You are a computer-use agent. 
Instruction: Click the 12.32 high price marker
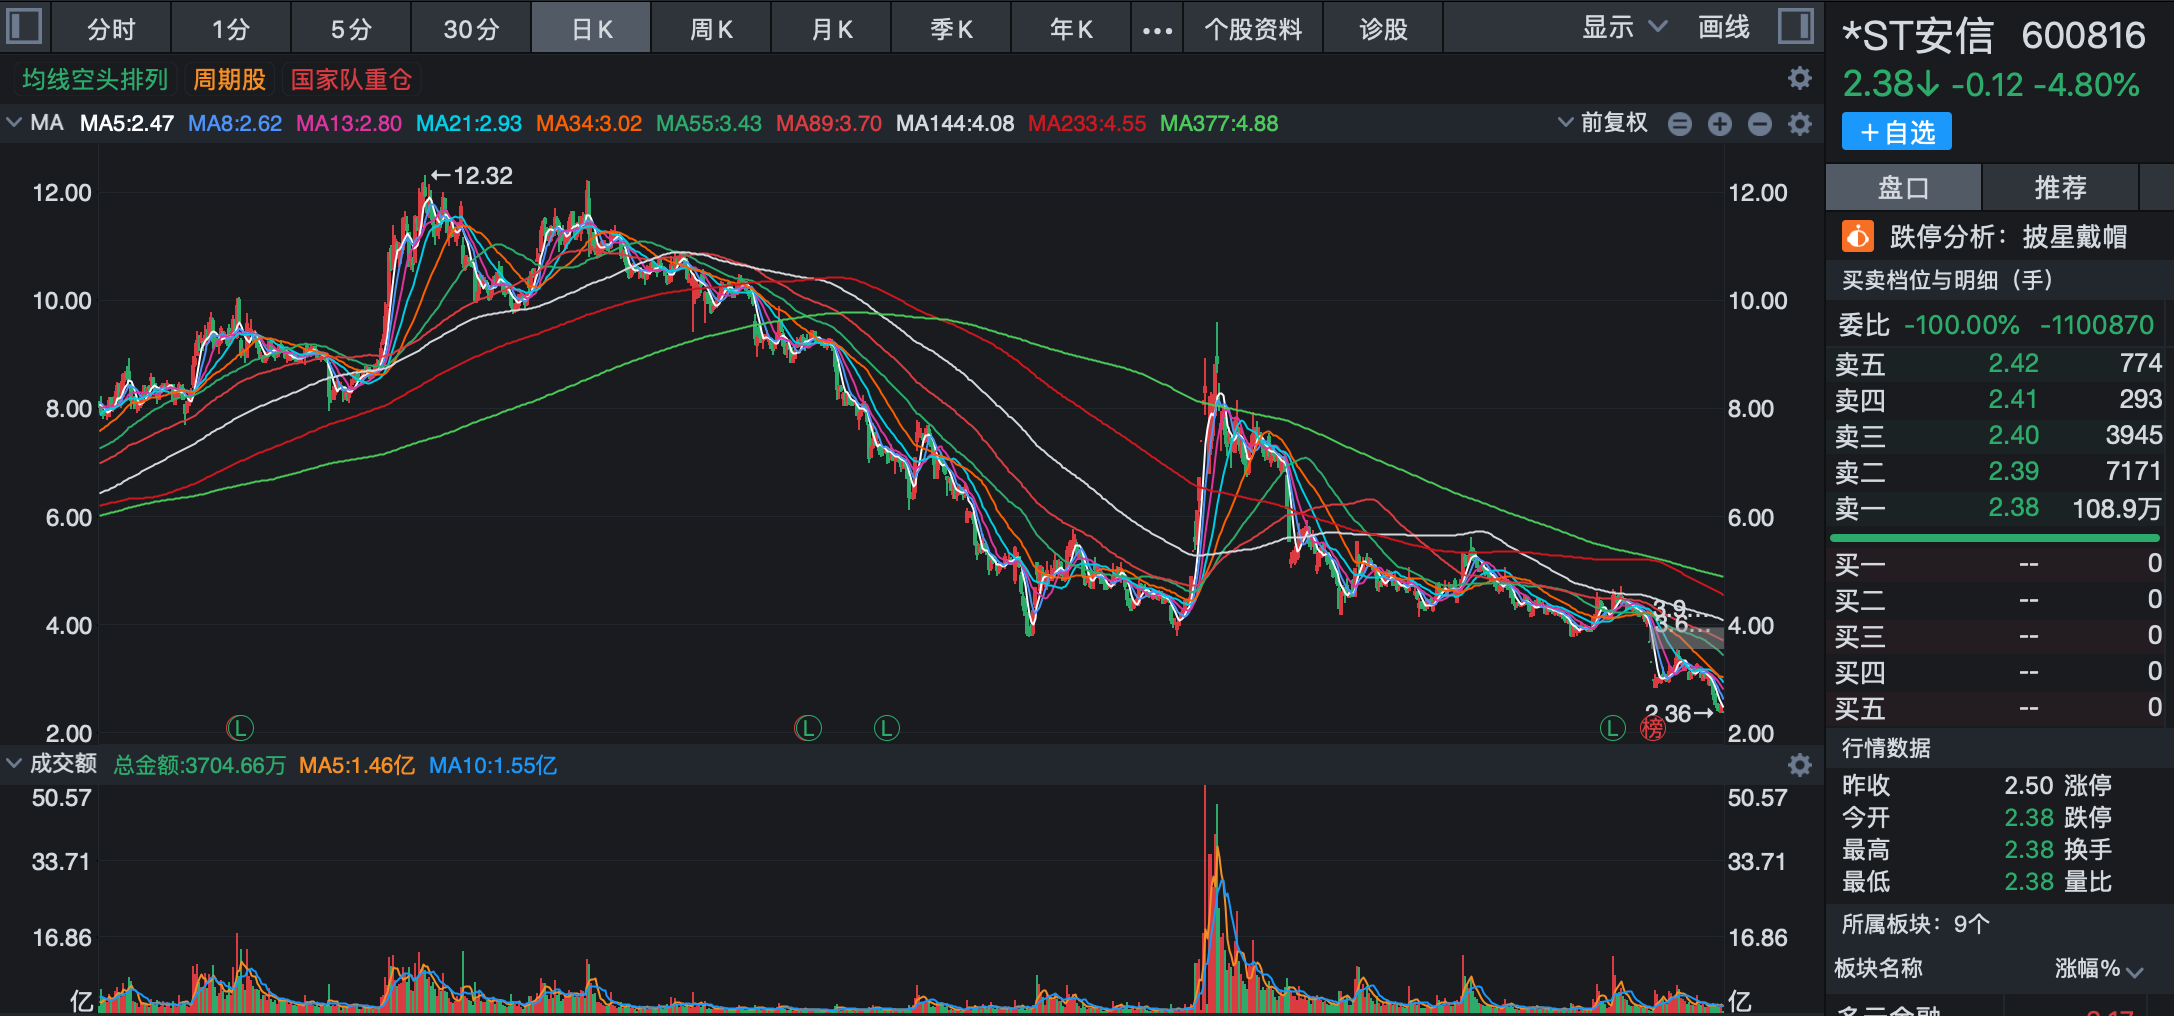(472, 176)
